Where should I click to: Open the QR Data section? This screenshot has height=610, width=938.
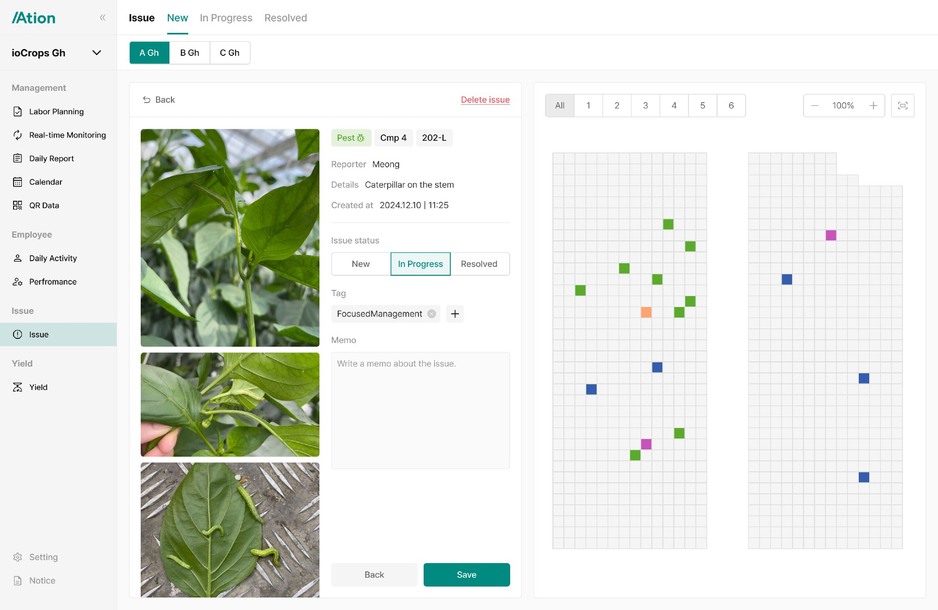tap(47, 204)
